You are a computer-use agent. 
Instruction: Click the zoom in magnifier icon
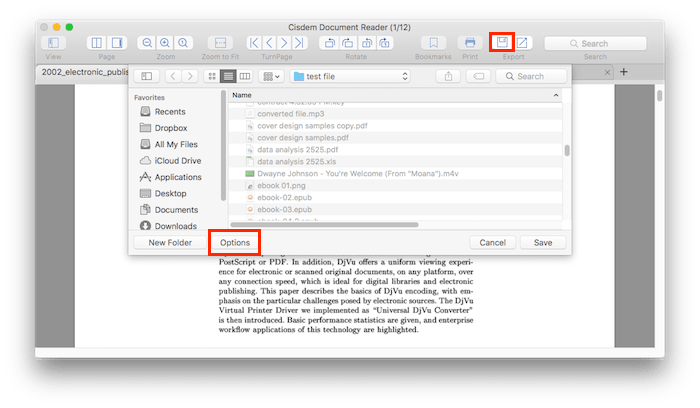[165, 43]
